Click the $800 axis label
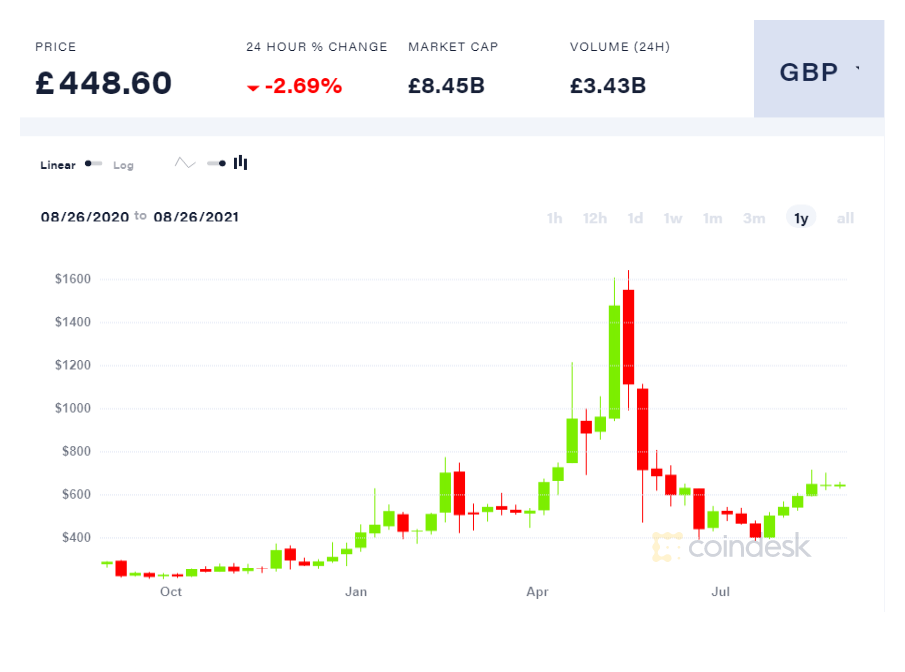 click(x=76, y=451)
